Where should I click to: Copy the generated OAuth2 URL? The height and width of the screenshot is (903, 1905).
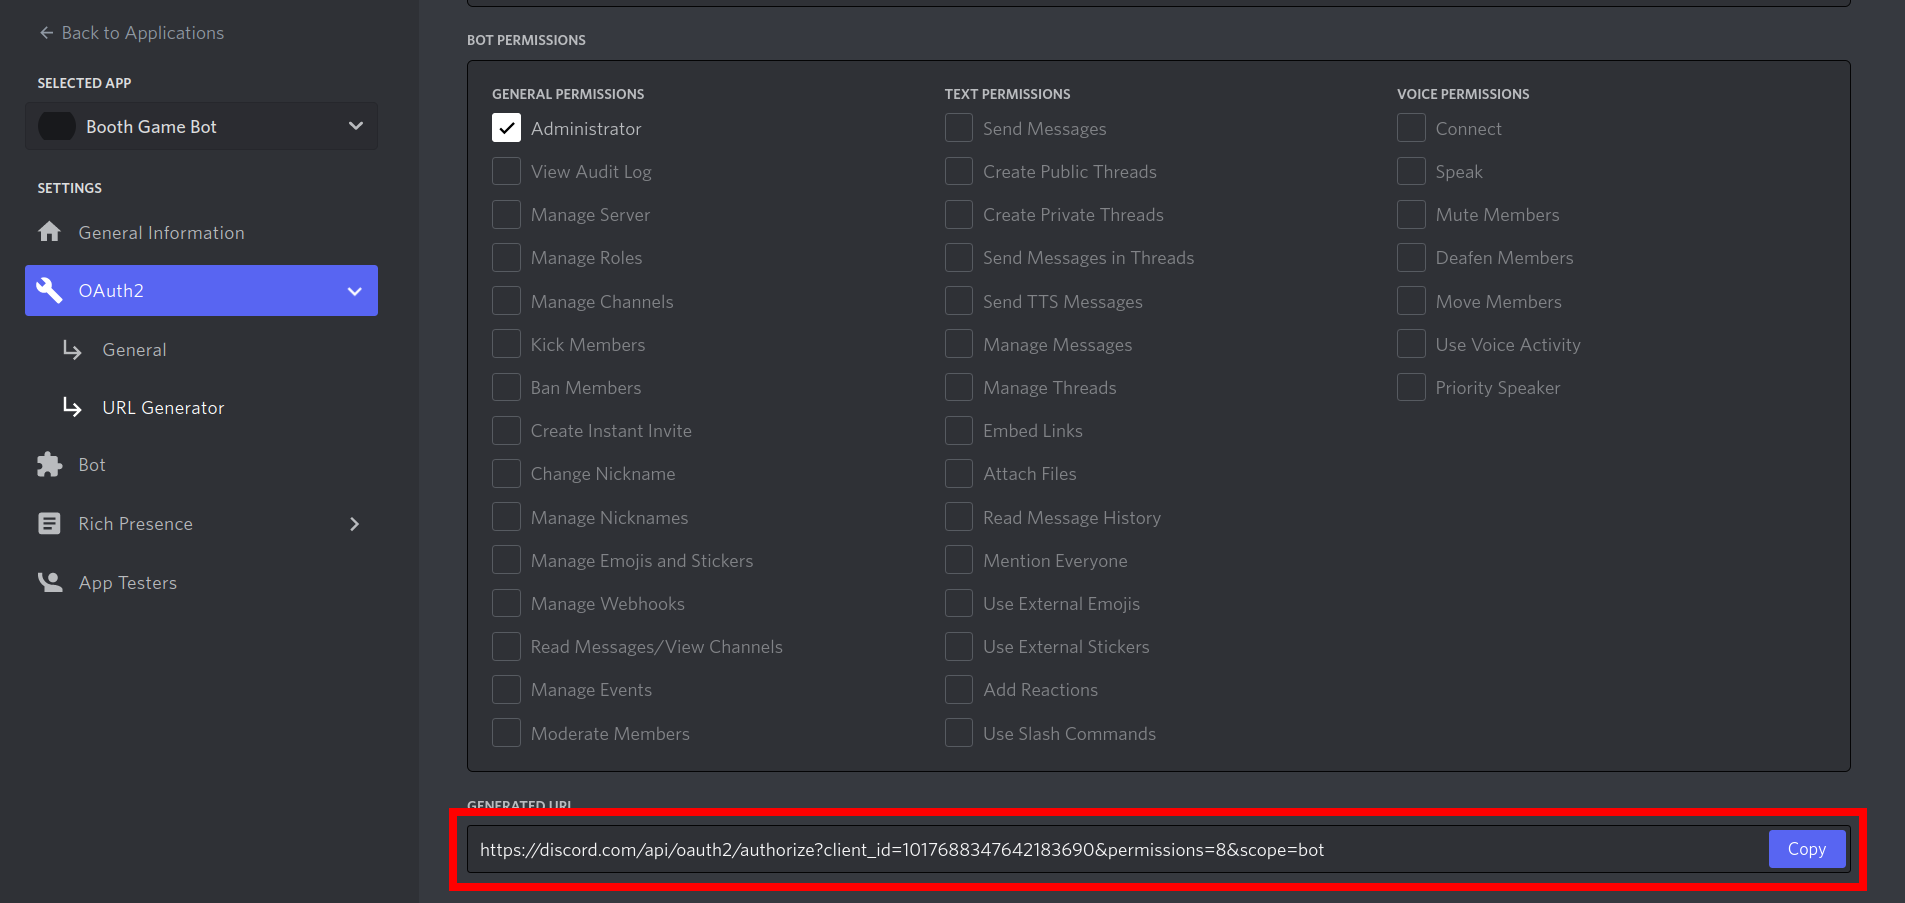pyautogui.click(x=1806, y=849)
